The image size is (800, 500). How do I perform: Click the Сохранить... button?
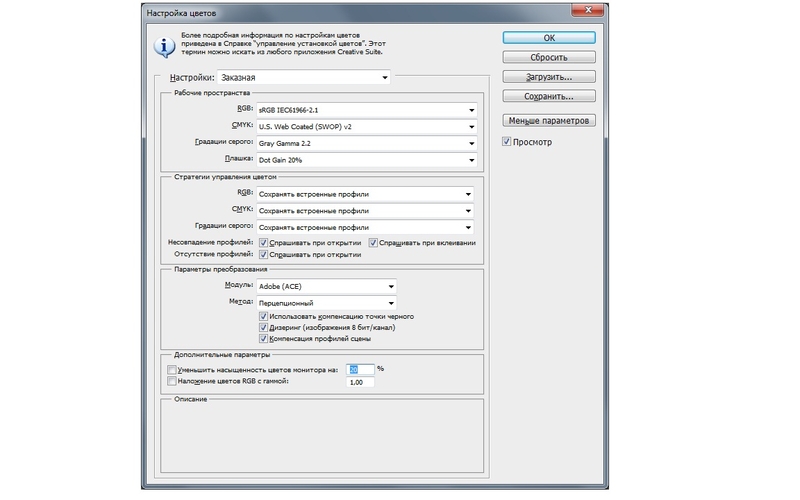coord(548,97)
